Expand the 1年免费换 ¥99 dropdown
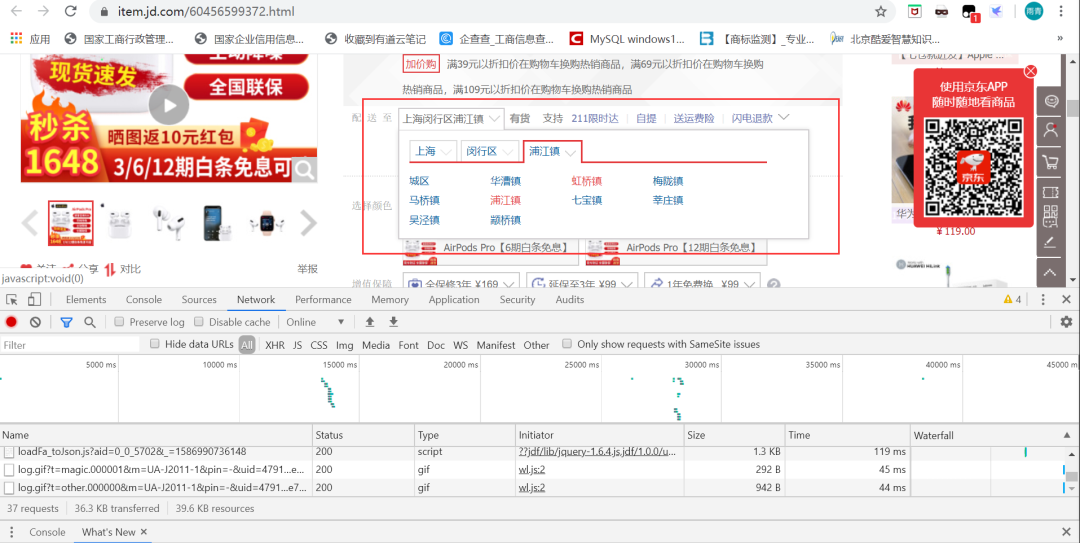Image resolution: width=1080 pixels, height=543 pixels. [x=703, y=284]
